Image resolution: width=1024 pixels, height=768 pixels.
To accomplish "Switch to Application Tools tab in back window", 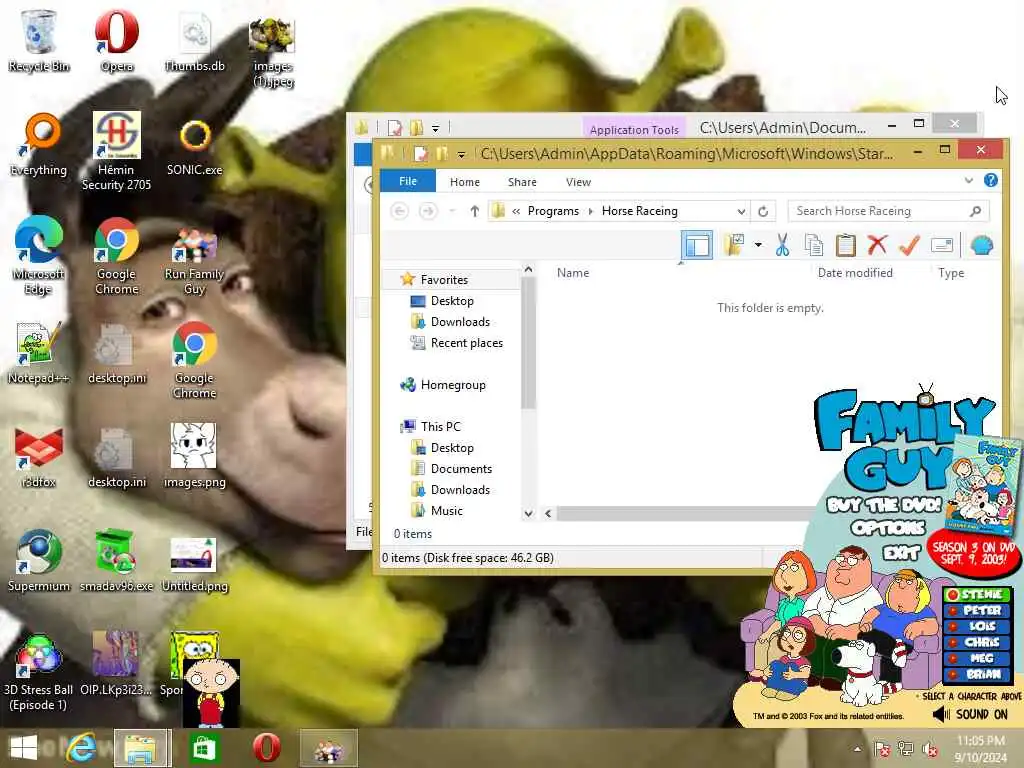I will pos(633,129).
